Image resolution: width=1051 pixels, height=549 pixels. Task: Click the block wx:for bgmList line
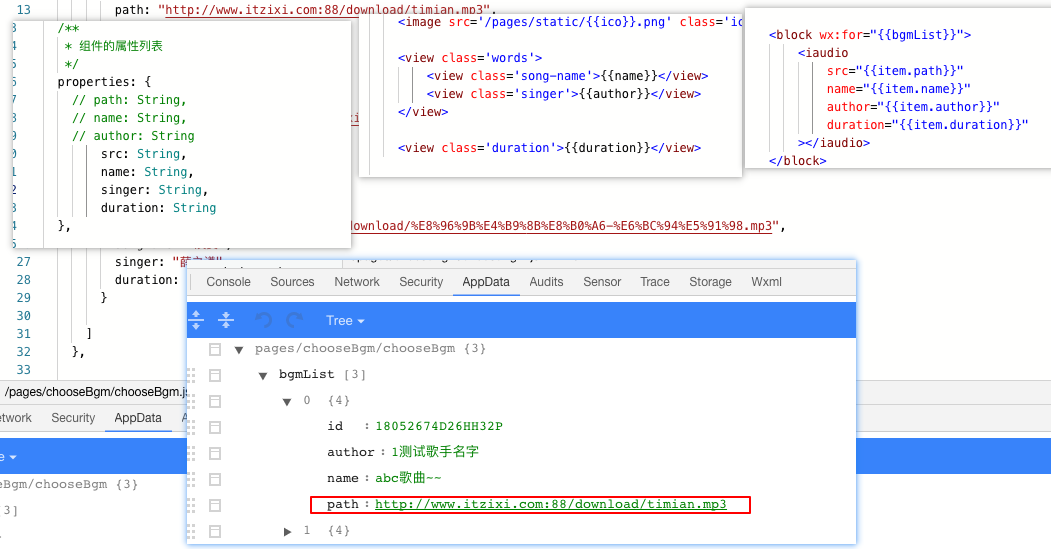[x=869, y=35]
